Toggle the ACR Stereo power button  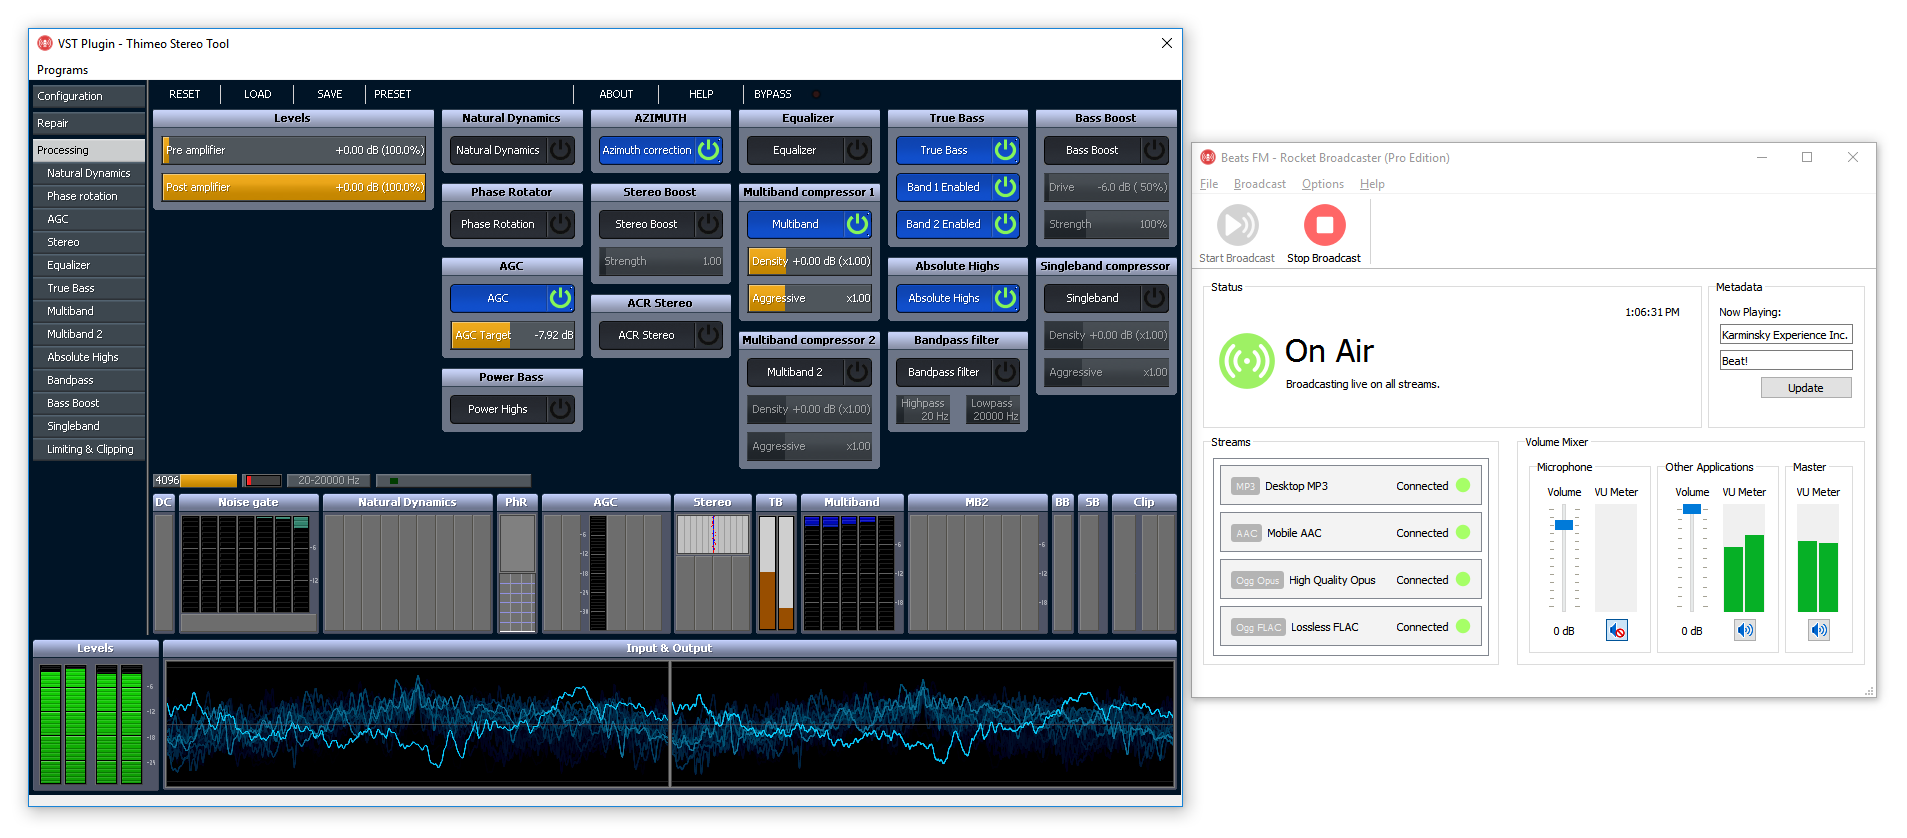[709, 335]
